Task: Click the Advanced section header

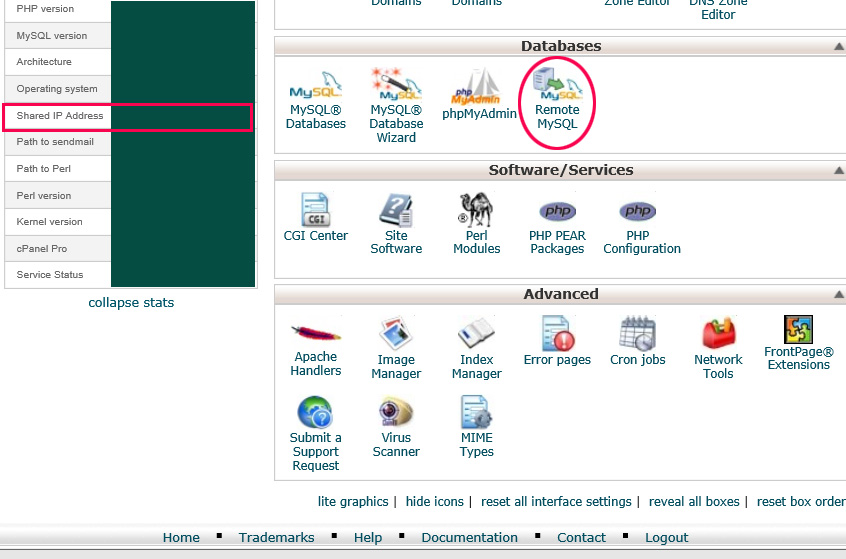Action: click(x=561, y=294)
